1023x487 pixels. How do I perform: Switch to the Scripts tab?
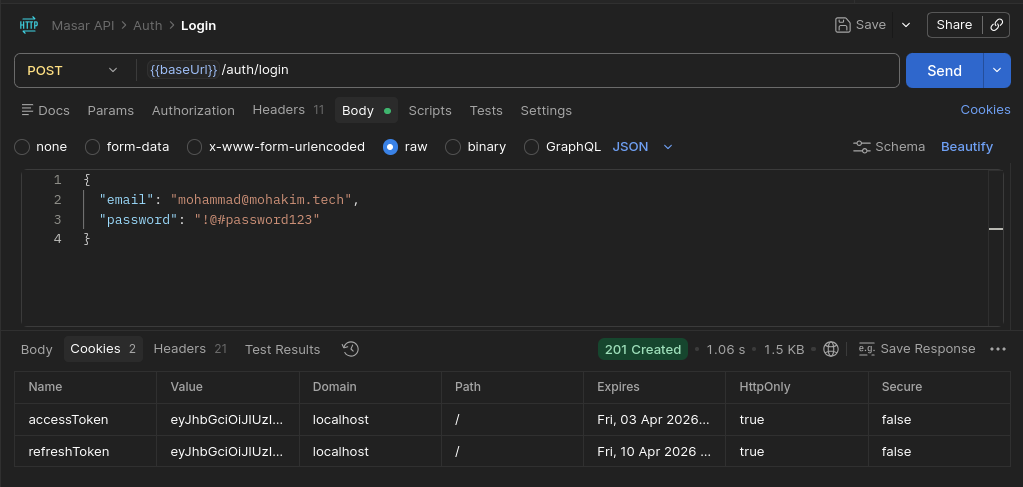point(430,110)
